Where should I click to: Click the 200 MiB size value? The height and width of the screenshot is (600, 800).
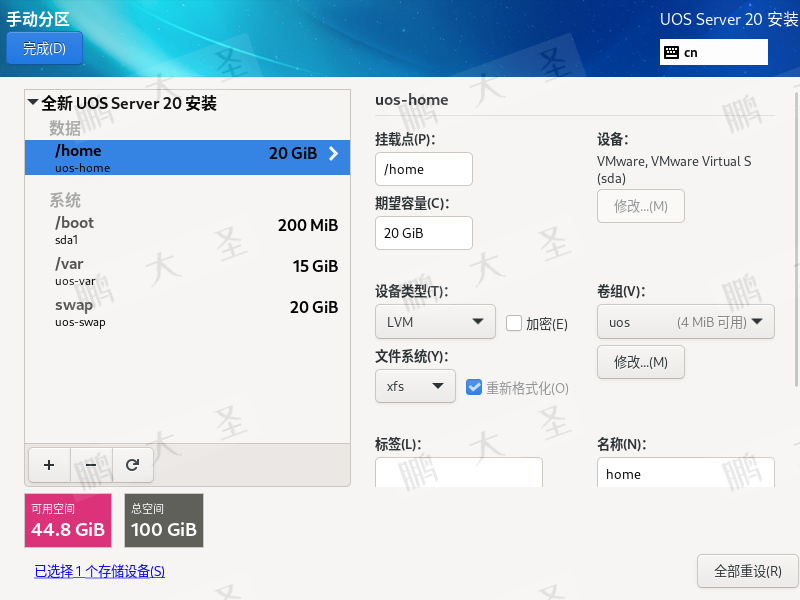[308, 225]
